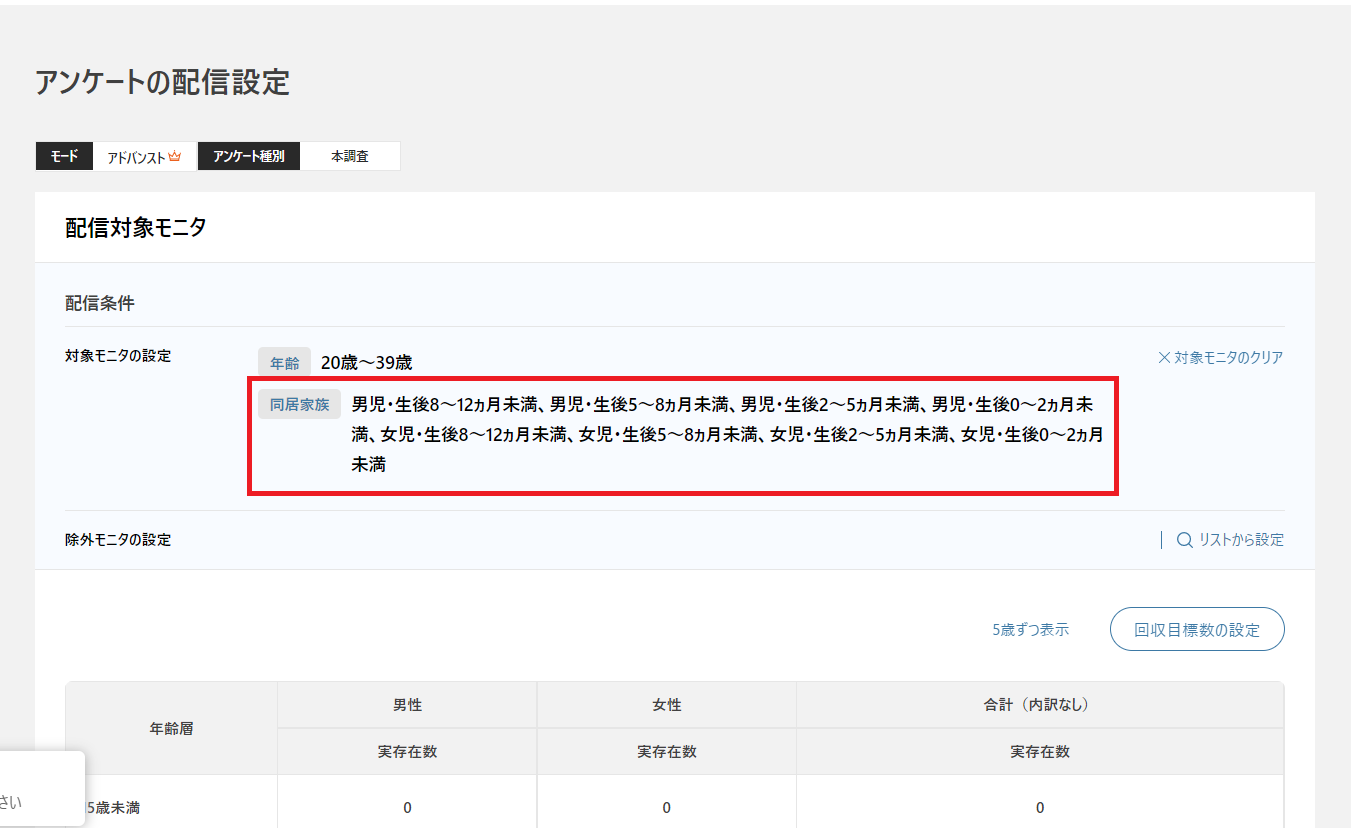Click the 20歳〜39歳 age value
1351x828 pixels.
366,363
